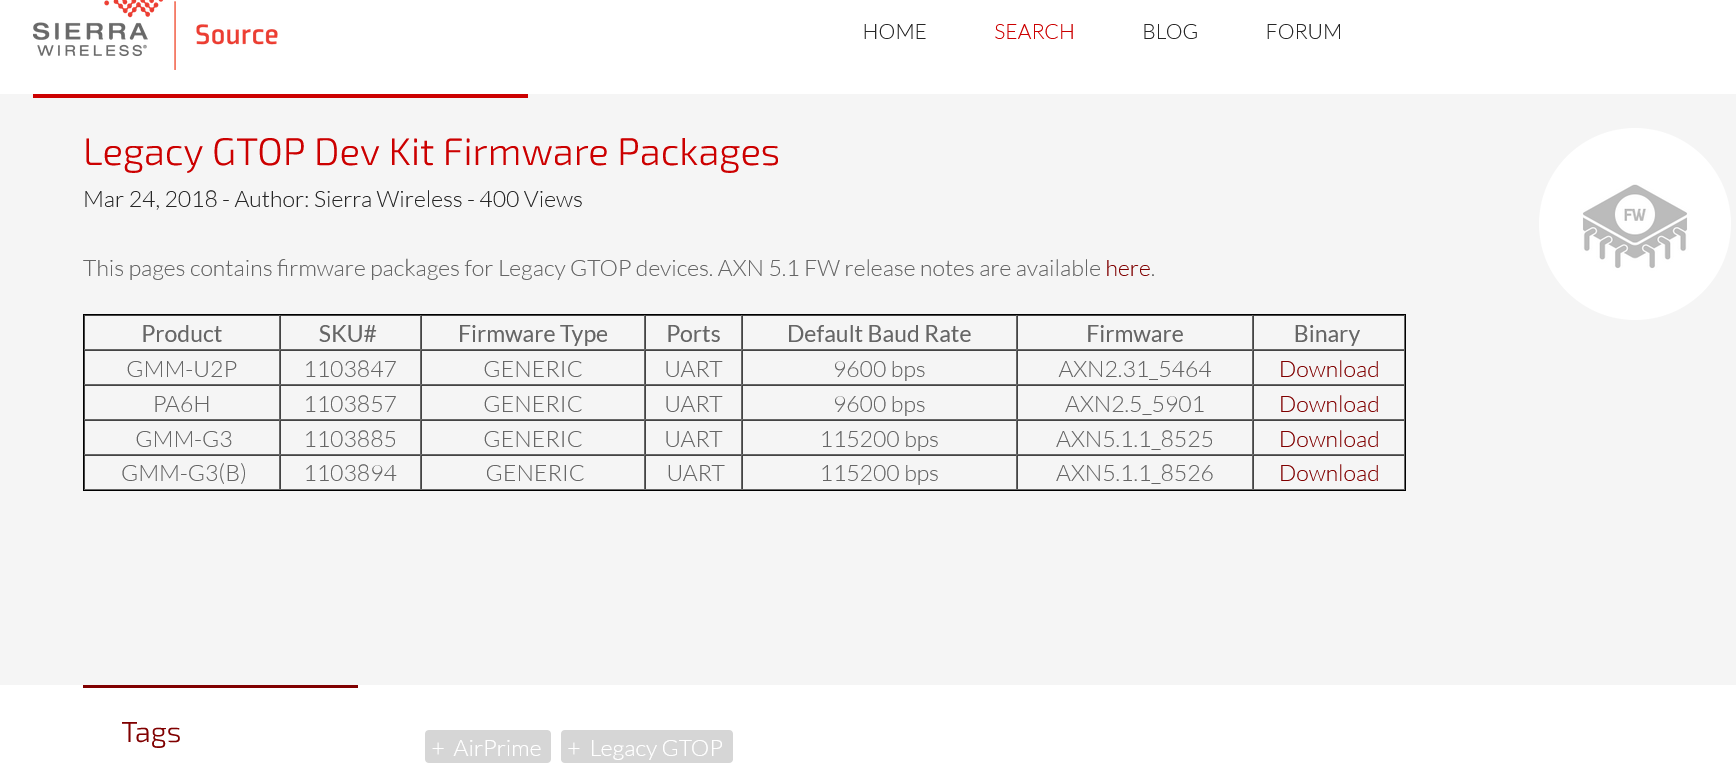Click the Sierra Wireless logo

tap(92, 32)
